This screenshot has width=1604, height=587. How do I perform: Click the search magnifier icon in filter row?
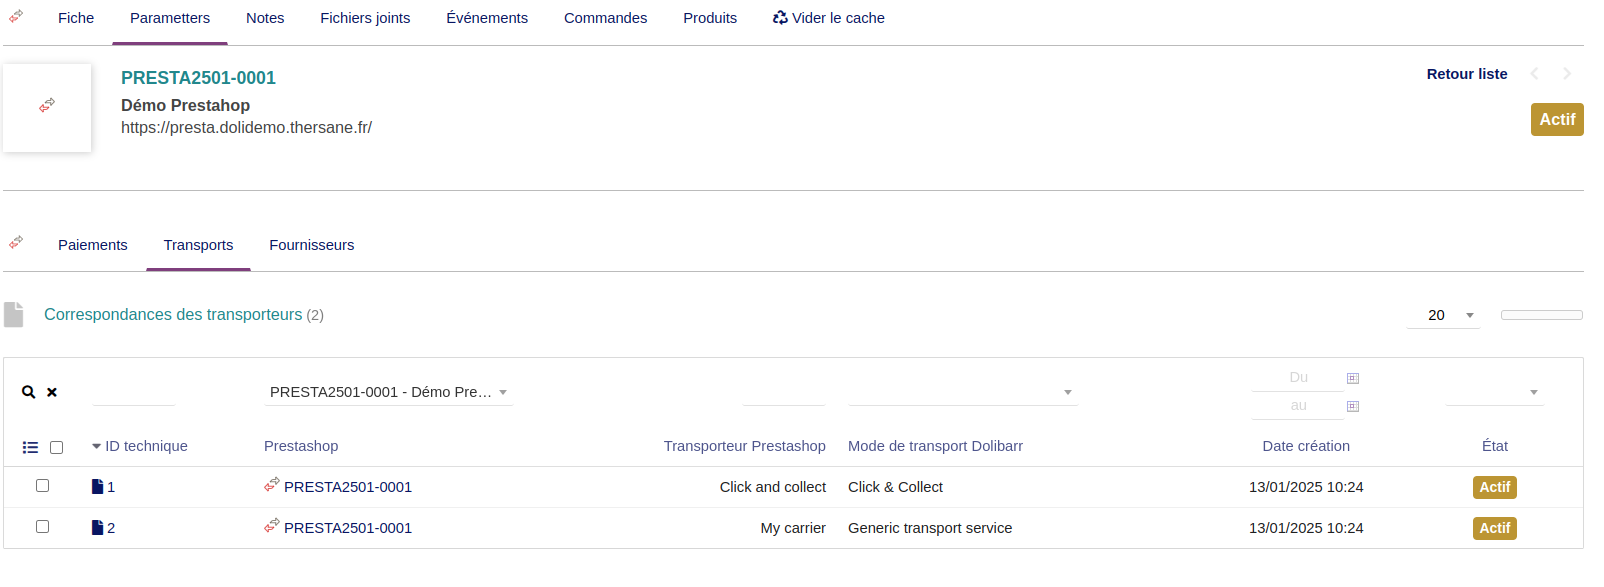point(28,392)
